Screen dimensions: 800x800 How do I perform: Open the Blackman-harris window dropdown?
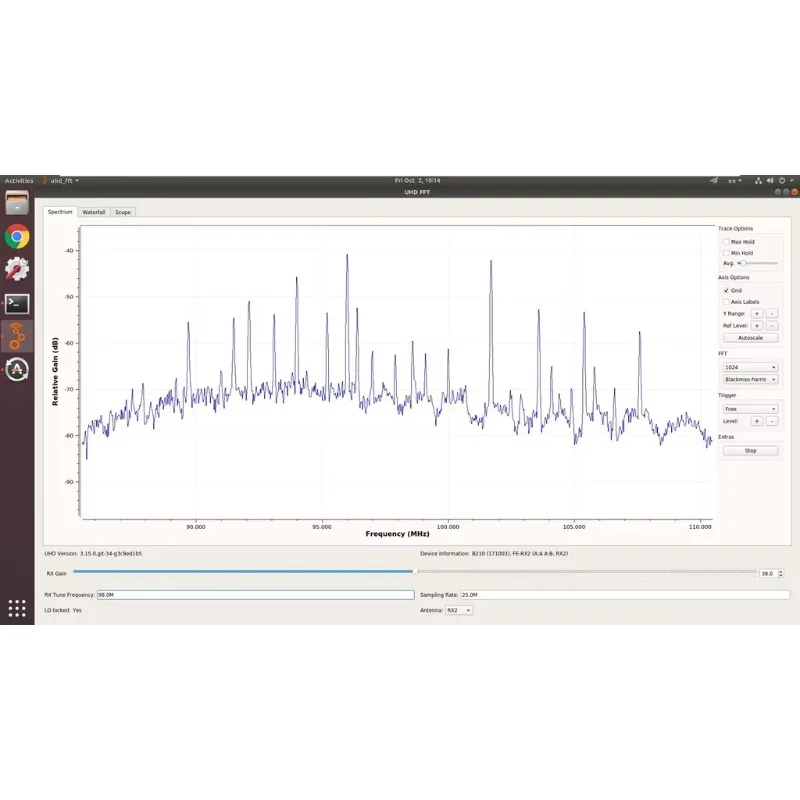click(x=750, y=380)
